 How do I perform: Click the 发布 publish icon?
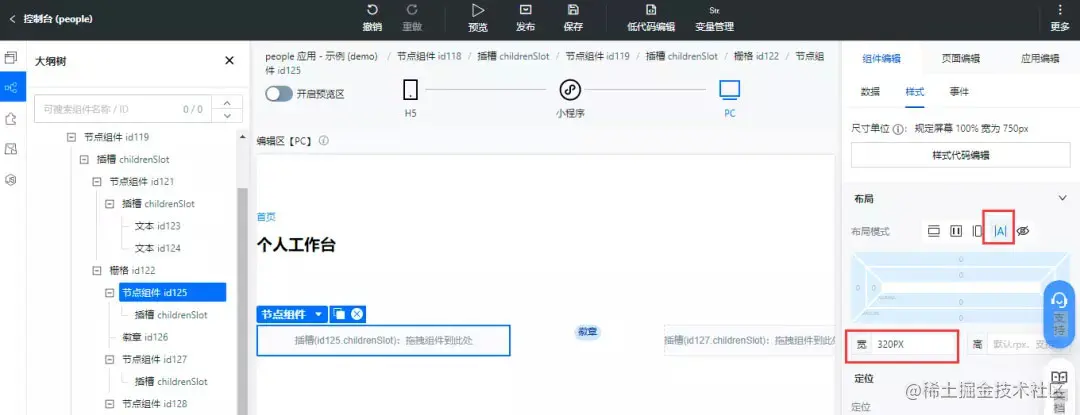click(x=526, y=10)
